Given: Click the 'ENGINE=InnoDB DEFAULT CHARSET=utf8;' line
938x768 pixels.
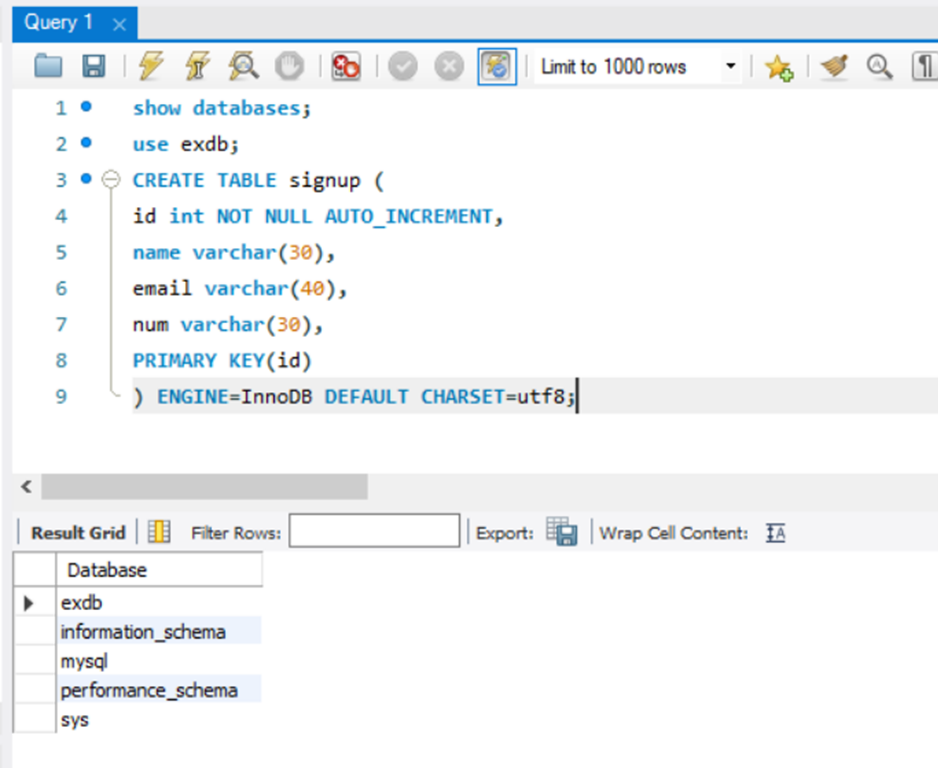Looking at the screenshot, I should tap(366, 397).
